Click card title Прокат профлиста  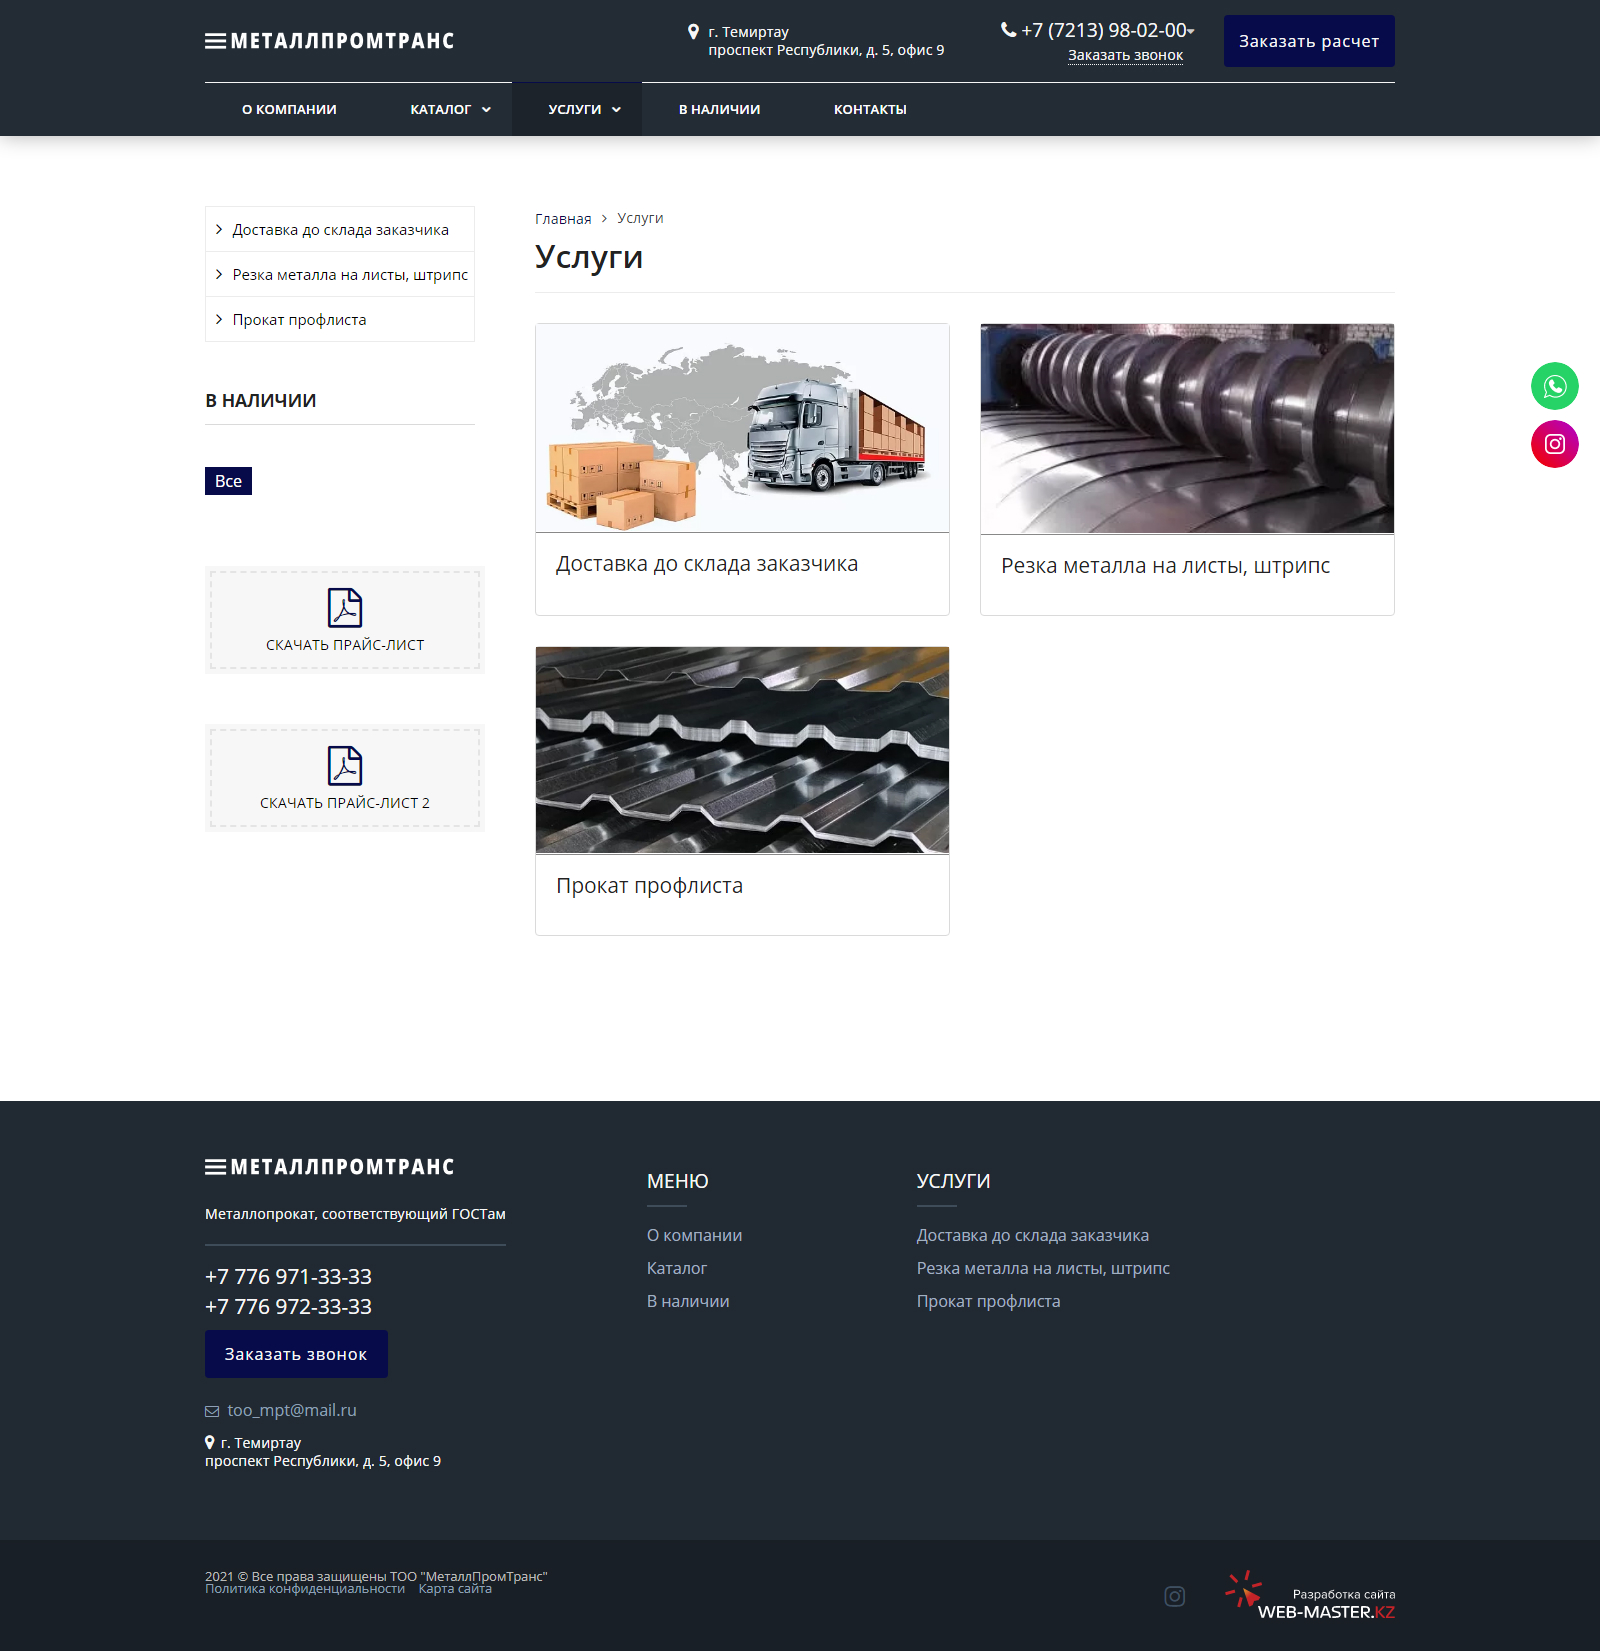coord(649,886)
